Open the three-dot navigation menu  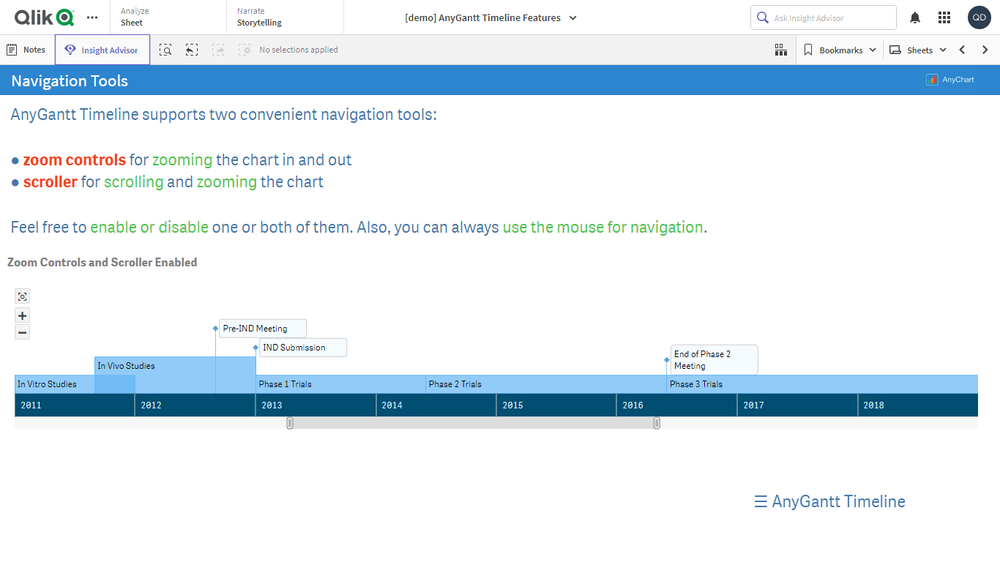92,17
